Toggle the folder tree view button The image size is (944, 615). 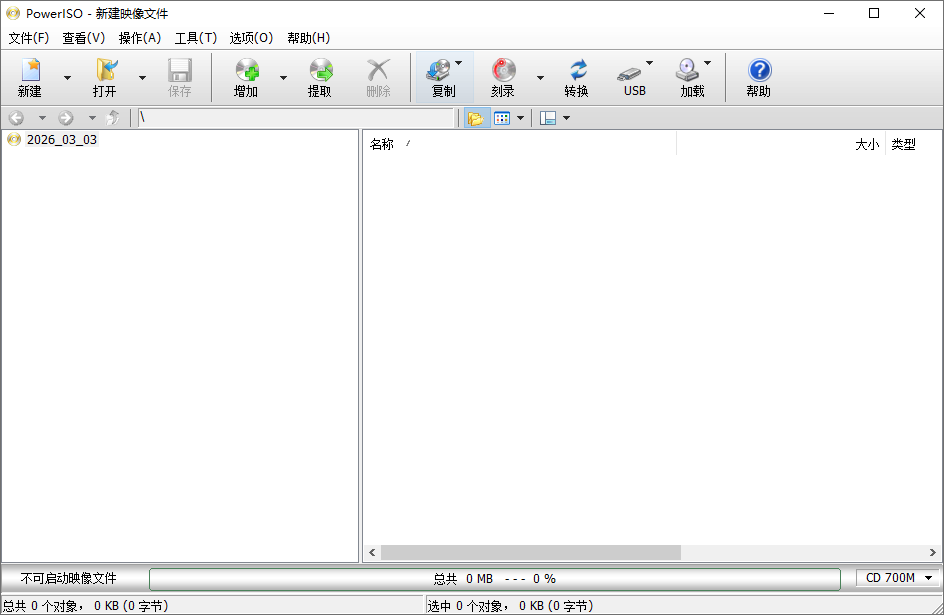[475, 118]
